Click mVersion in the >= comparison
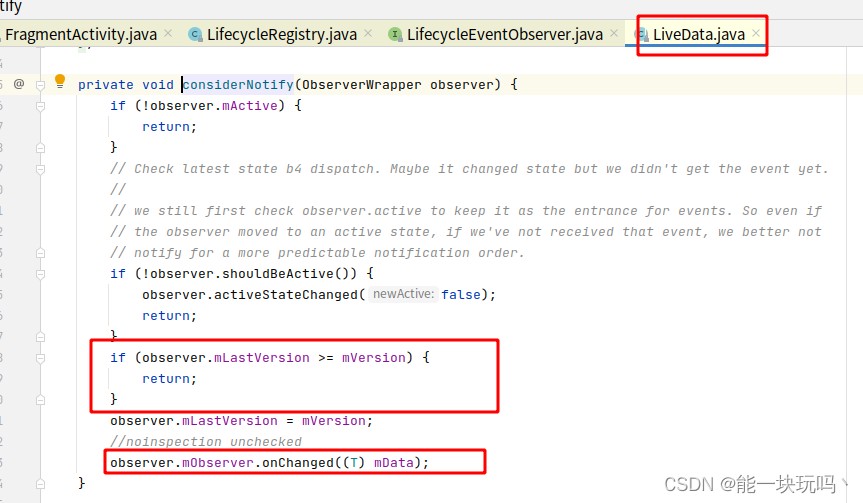This screenshot has height=503, width=863. [374, 358]
